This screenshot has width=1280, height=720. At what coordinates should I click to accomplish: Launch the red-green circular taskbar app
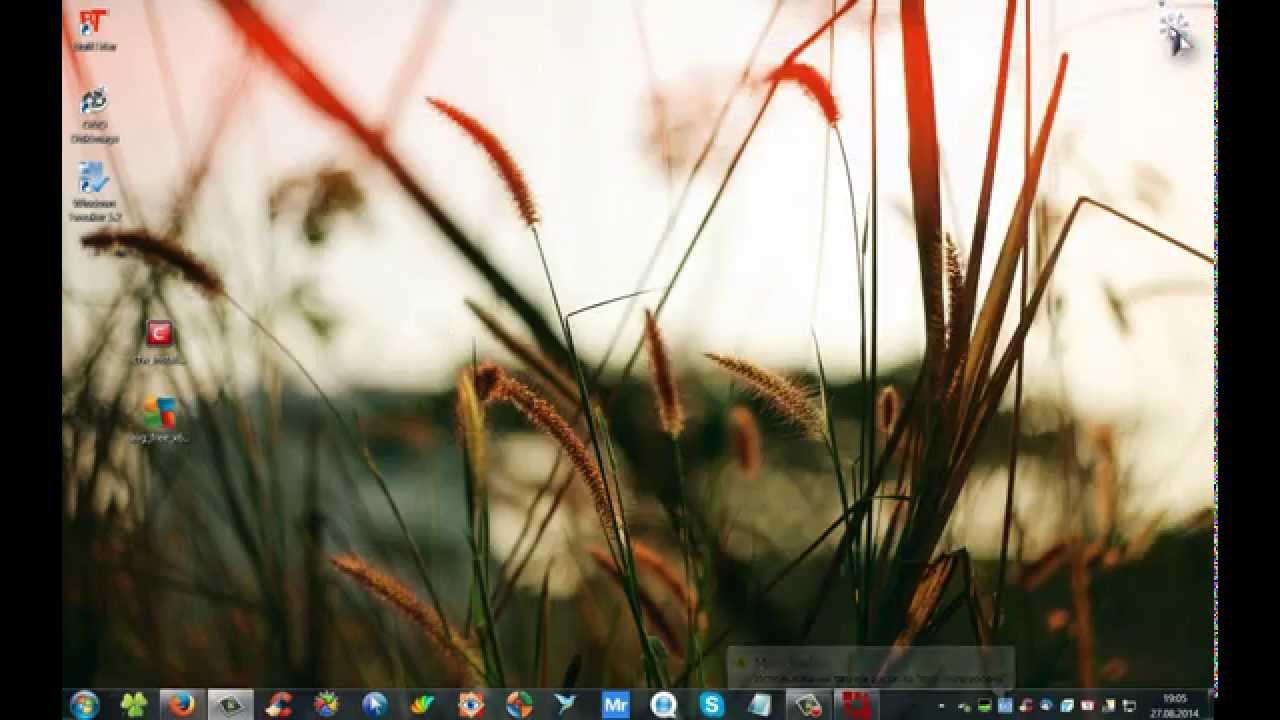[x=519, y=705]
